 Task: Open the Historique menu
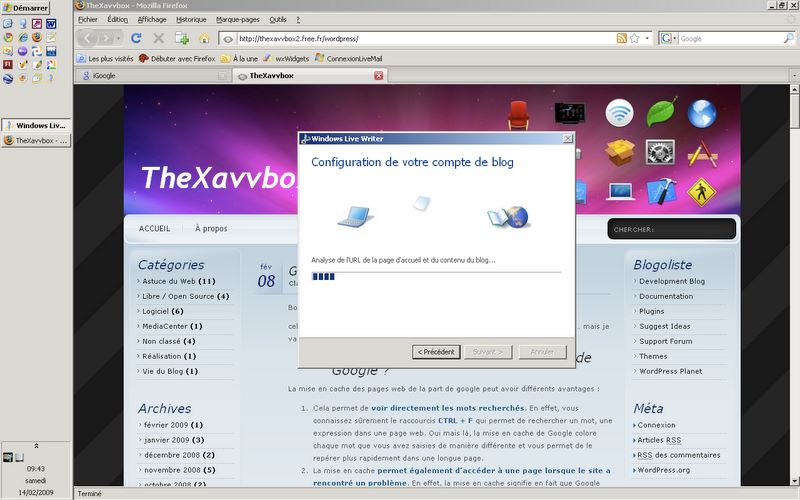pyautogui.click(x=191, y=19)
